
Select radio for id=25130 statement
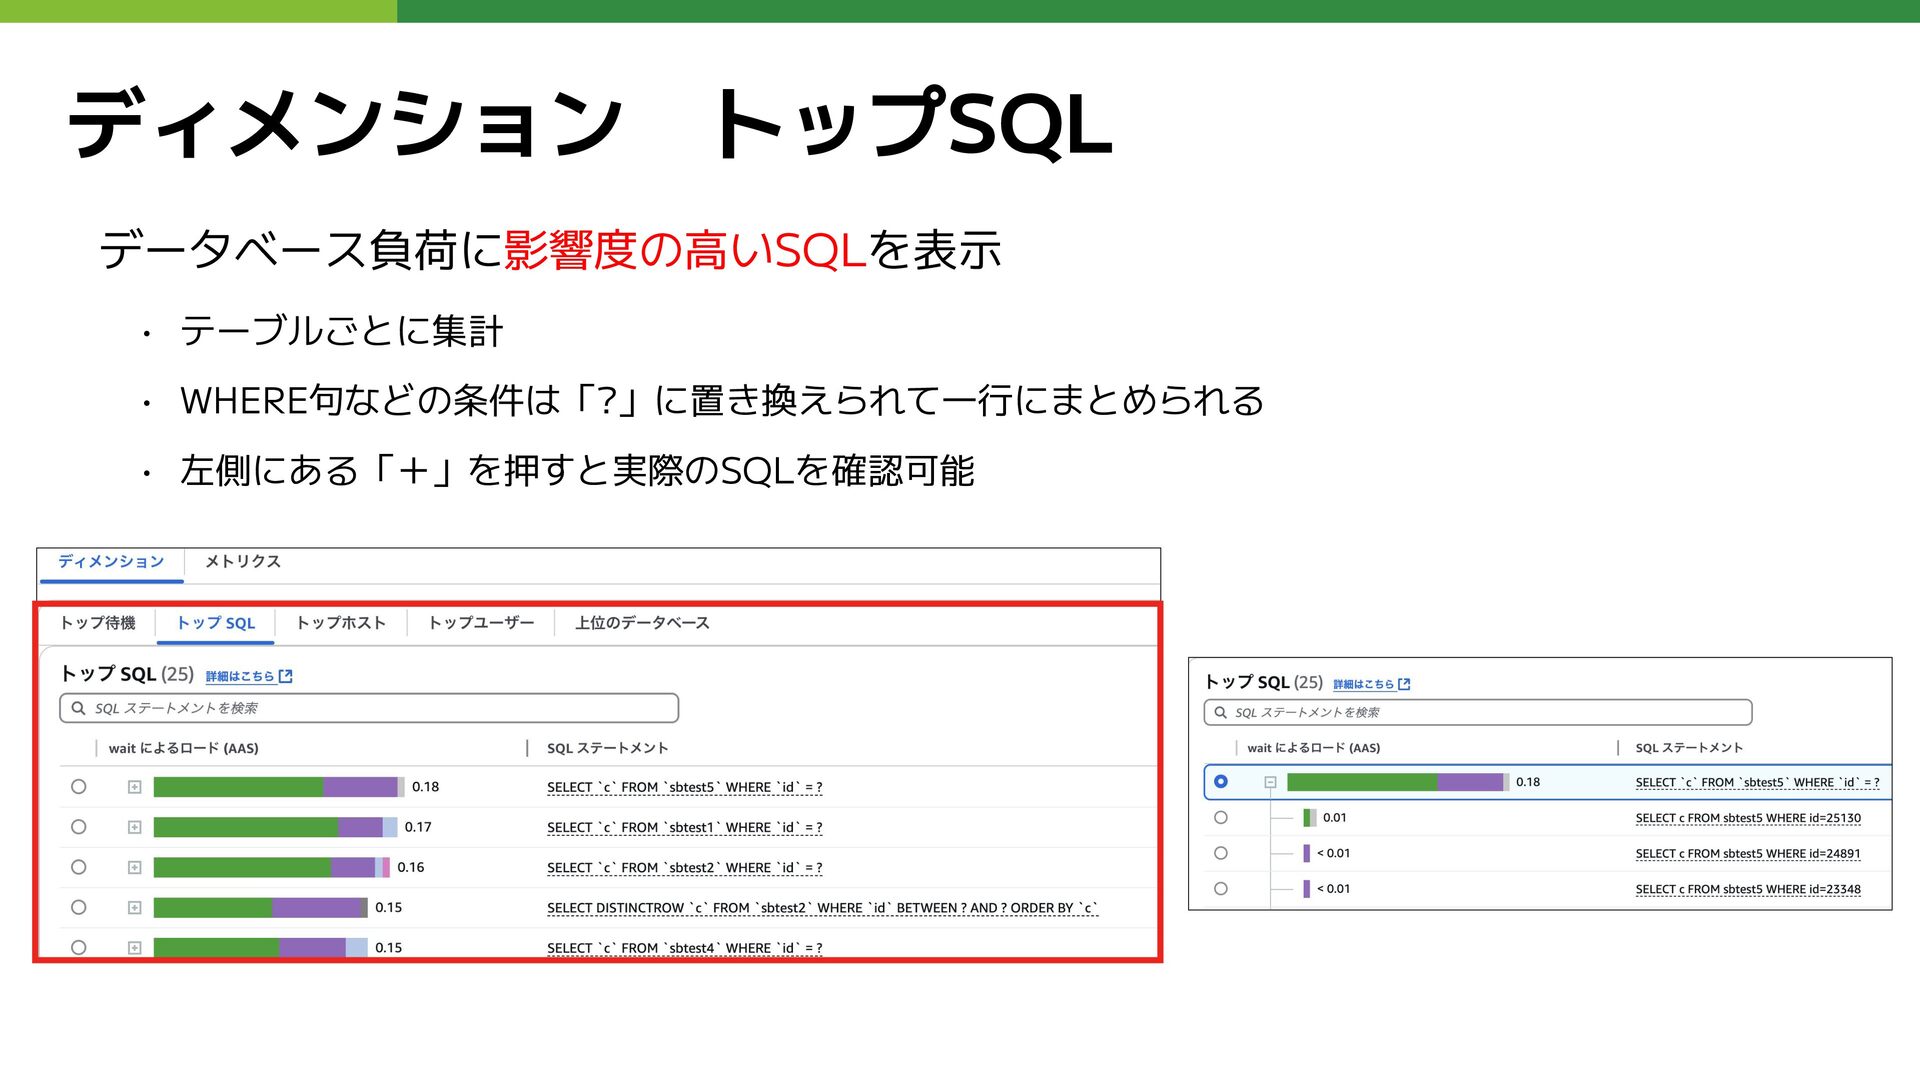pos(1221,818)
